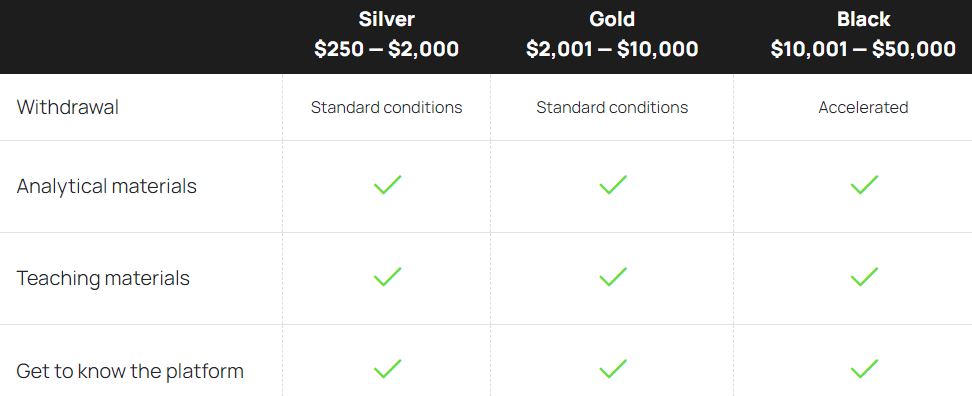Click Black checkmark for Get to know the platform

point(864,369)
